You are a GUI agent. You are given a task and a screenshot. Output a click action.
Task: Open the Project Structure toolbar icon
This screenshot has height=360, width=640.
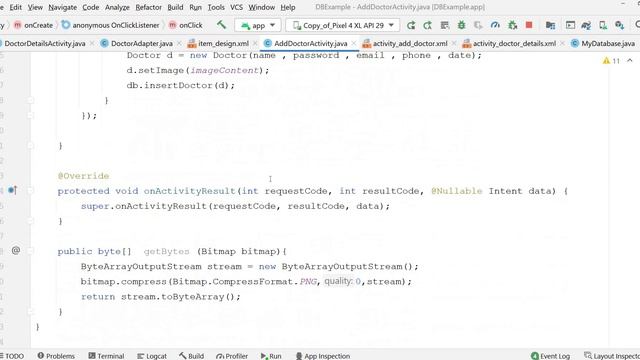pos(550,25)
